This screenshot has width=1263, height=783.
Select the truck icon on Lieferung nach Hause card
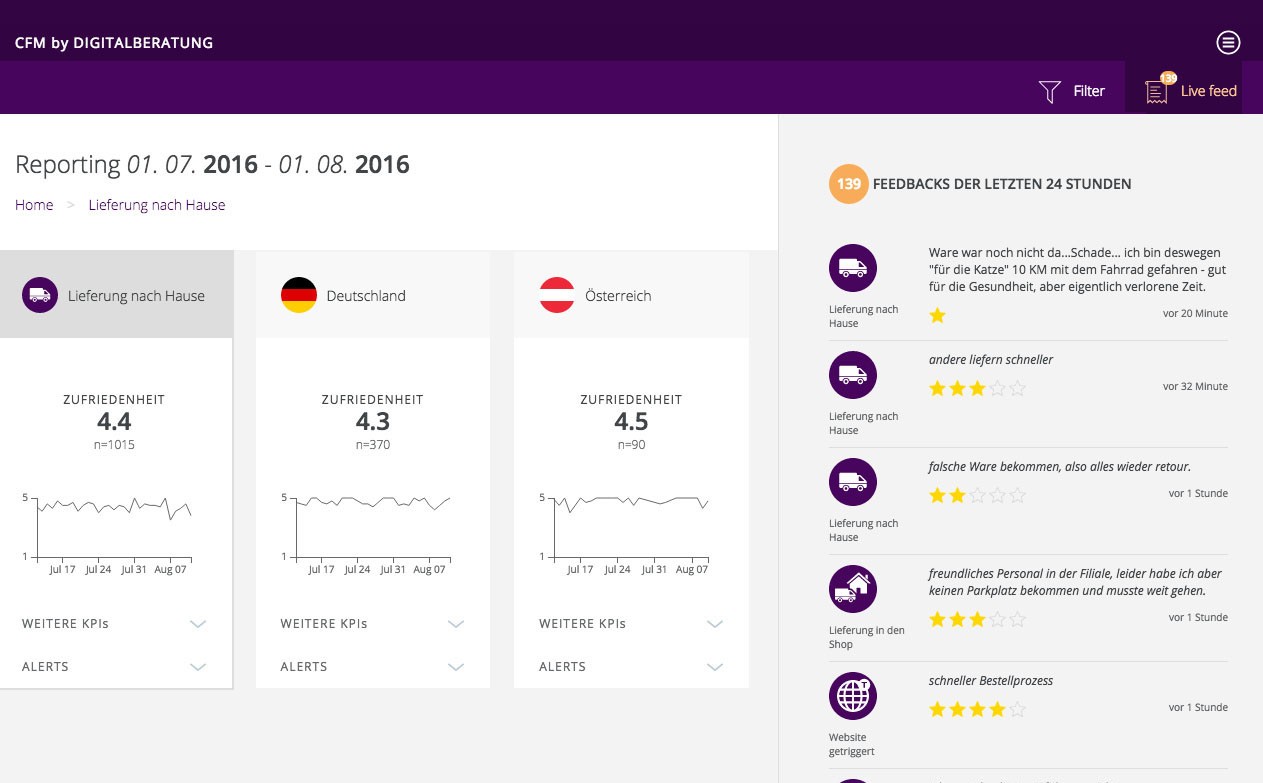tap(40, 295)
